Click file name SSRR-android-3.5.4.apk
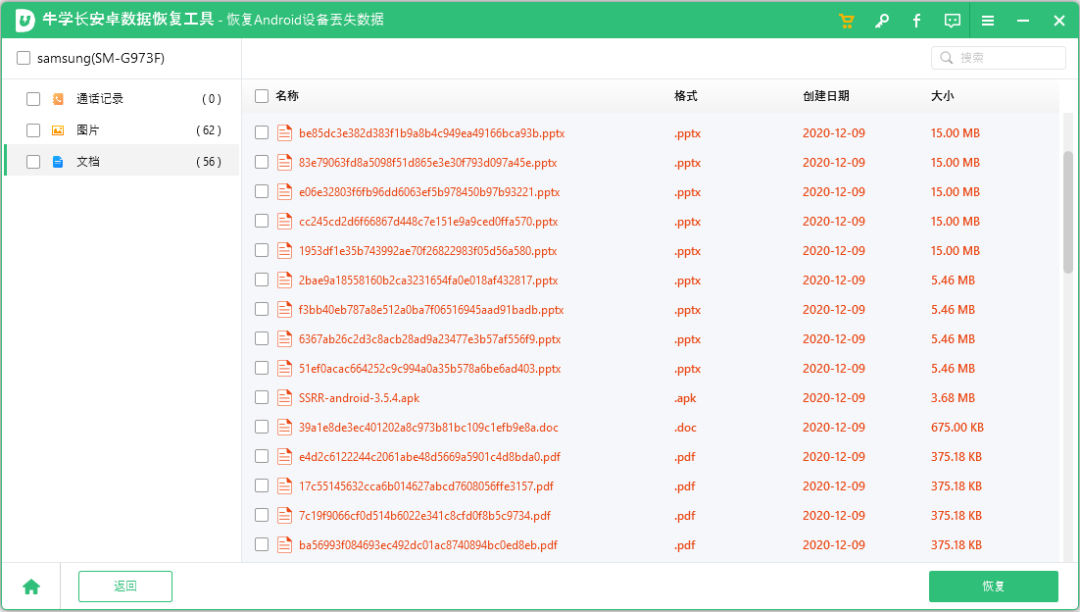This screenshot has height=612, width=1080. click(x=359, y=398)
